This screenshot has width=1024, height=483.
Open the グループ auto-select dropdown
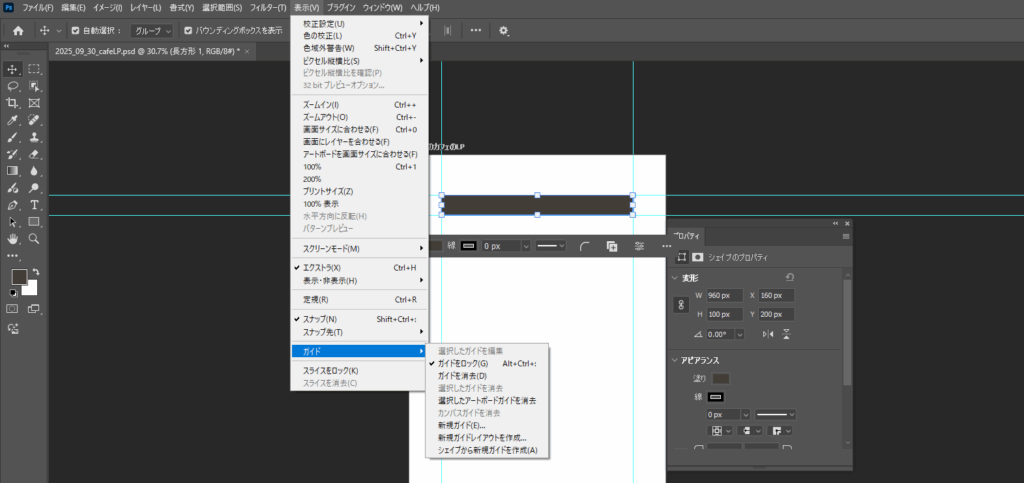coord(152,30)
